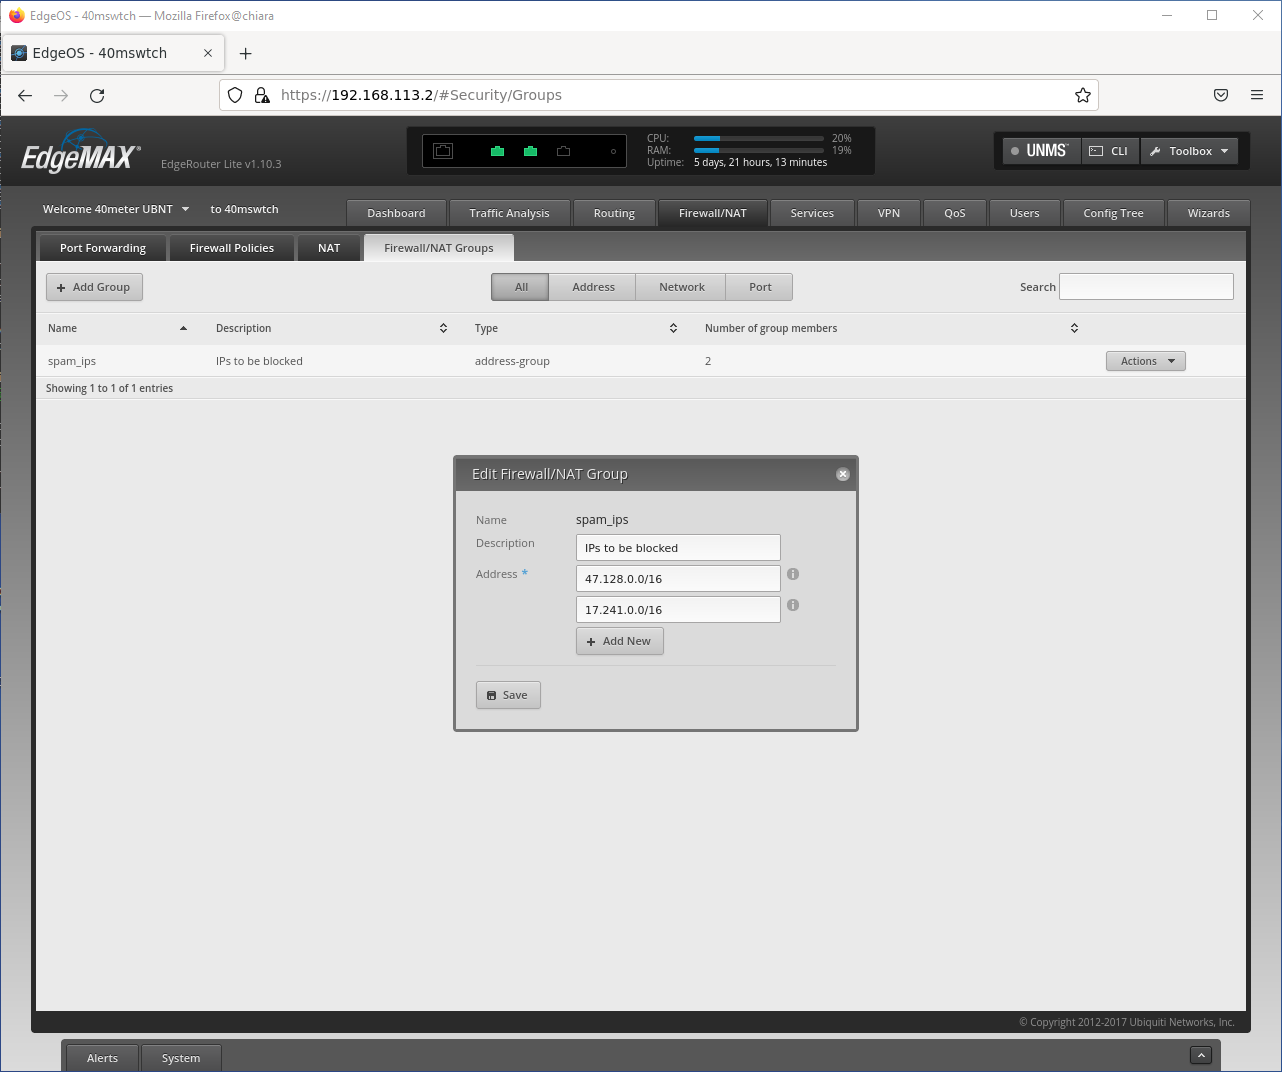Close the Edit Firewall/NAT Group dialog
This screenshot has height=1072, width=1282.
(x=843, y=474)
